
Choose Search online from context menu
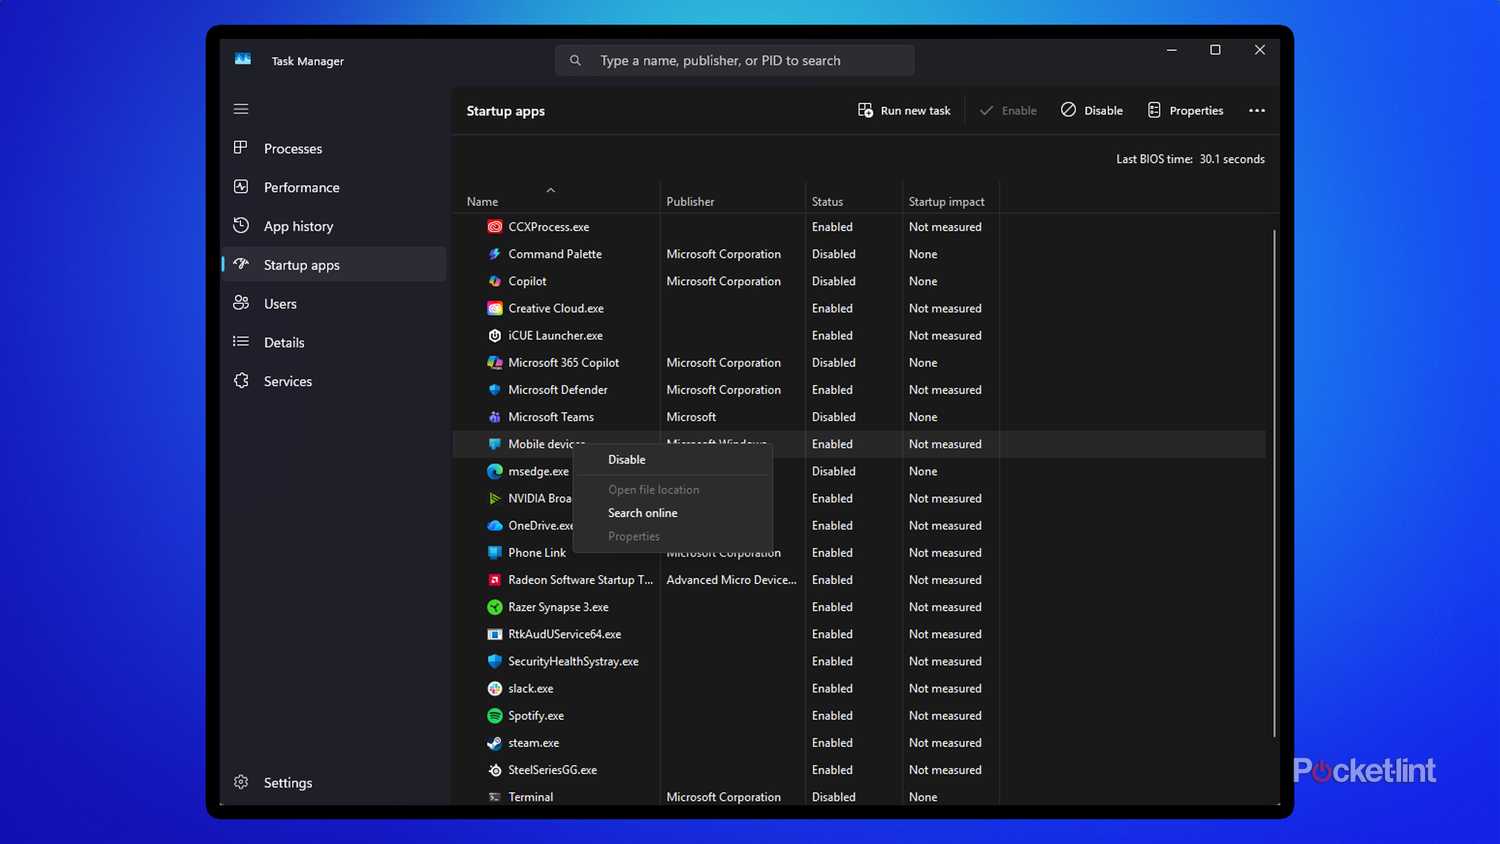[642, 512]
